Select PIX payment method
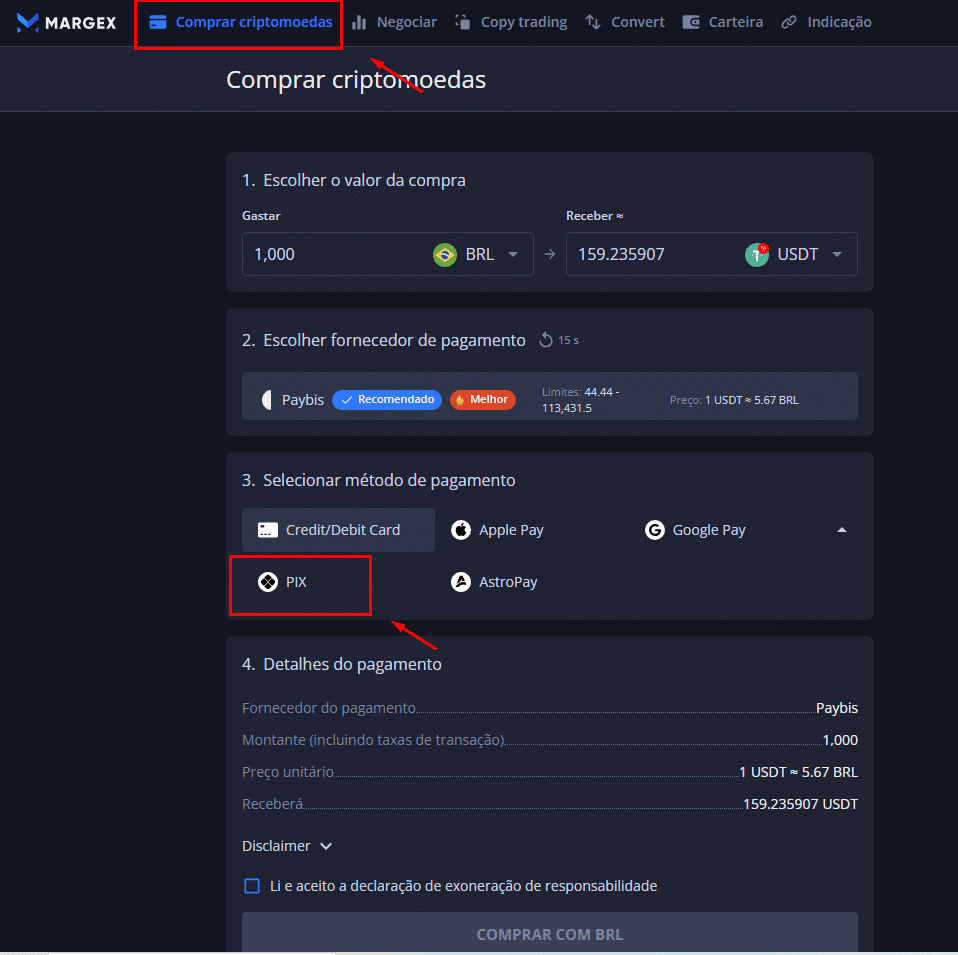The width and height of the screenshot is (958, 955). 298,582
